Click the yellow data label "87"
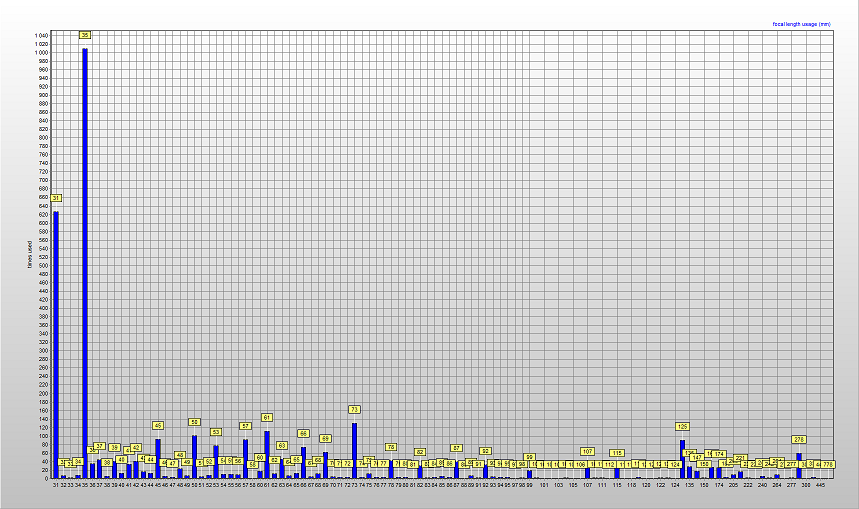Image resolution: width=859 pixels, height=509 pixels. tap(457, 448)
